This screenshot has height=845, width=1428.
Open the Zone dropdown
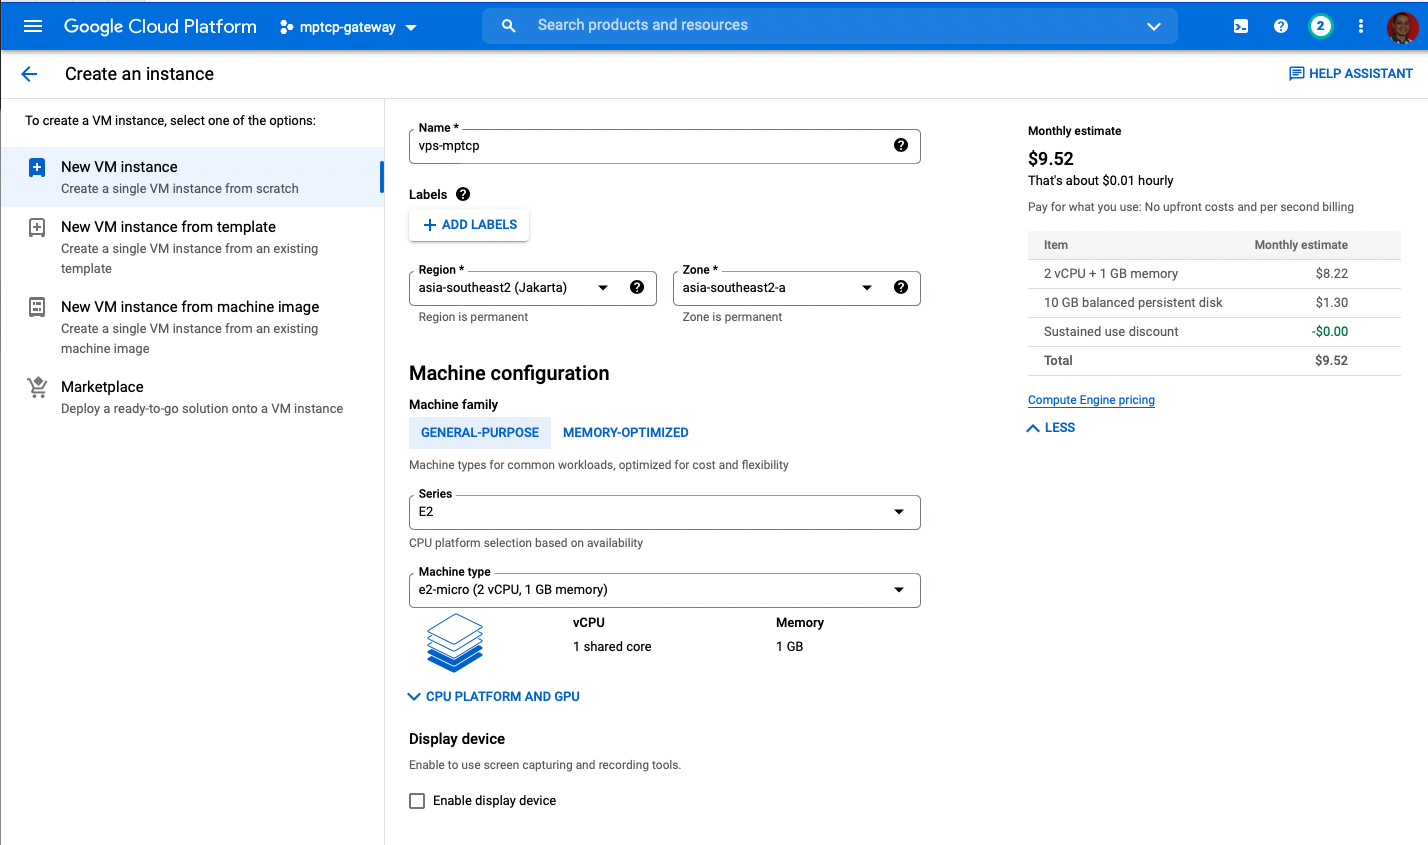797,288
